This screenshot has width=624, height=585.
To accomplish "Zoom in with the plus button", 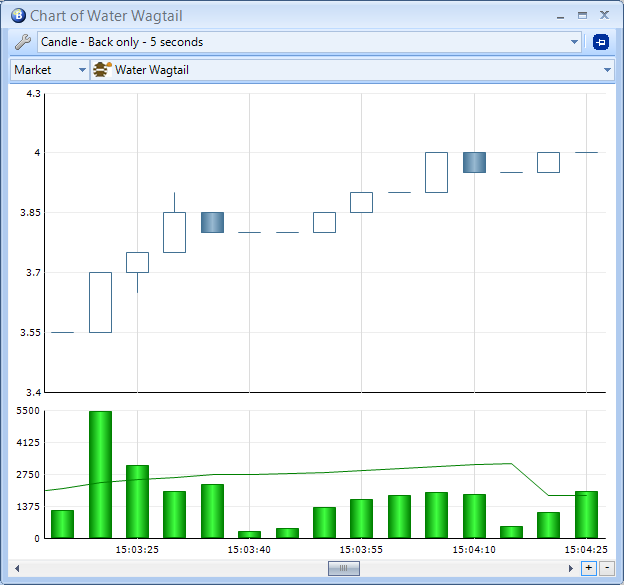I will [589, 568].
